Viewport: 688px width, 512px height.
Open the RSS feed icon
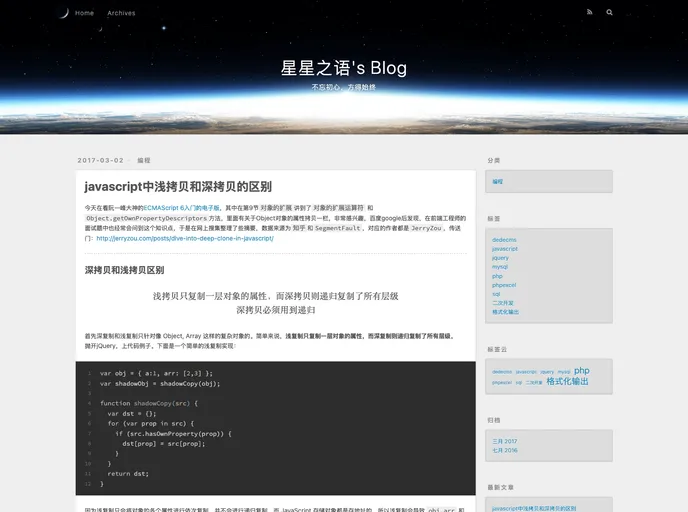coord(589,12)
